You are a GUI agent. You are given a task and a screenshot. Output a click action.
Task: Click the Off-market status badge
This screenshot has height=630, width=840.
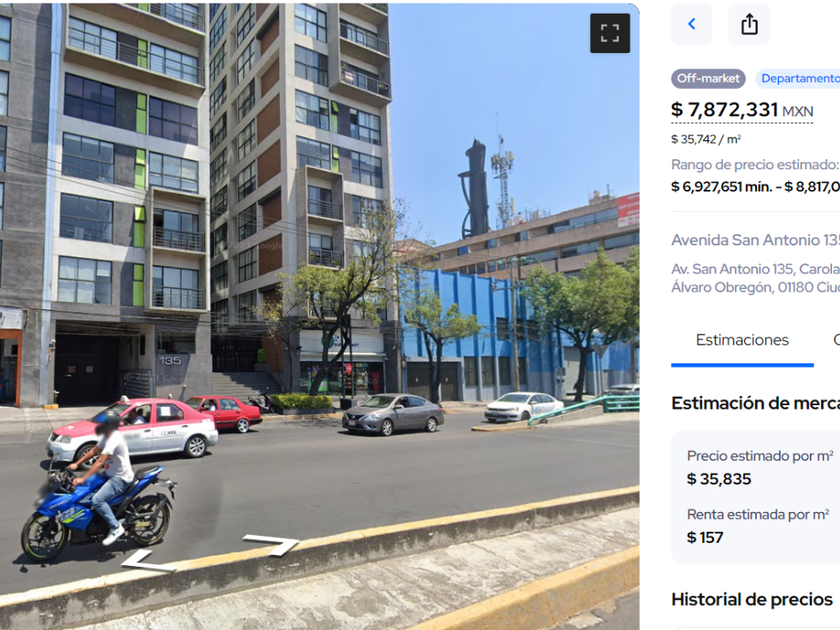(x=708, y=79)
